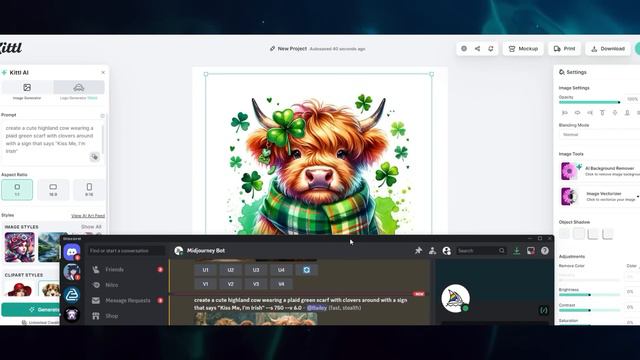Select the third Object Shadow option
This screenshot has width=640, height=360.
[x=593, y=233]
